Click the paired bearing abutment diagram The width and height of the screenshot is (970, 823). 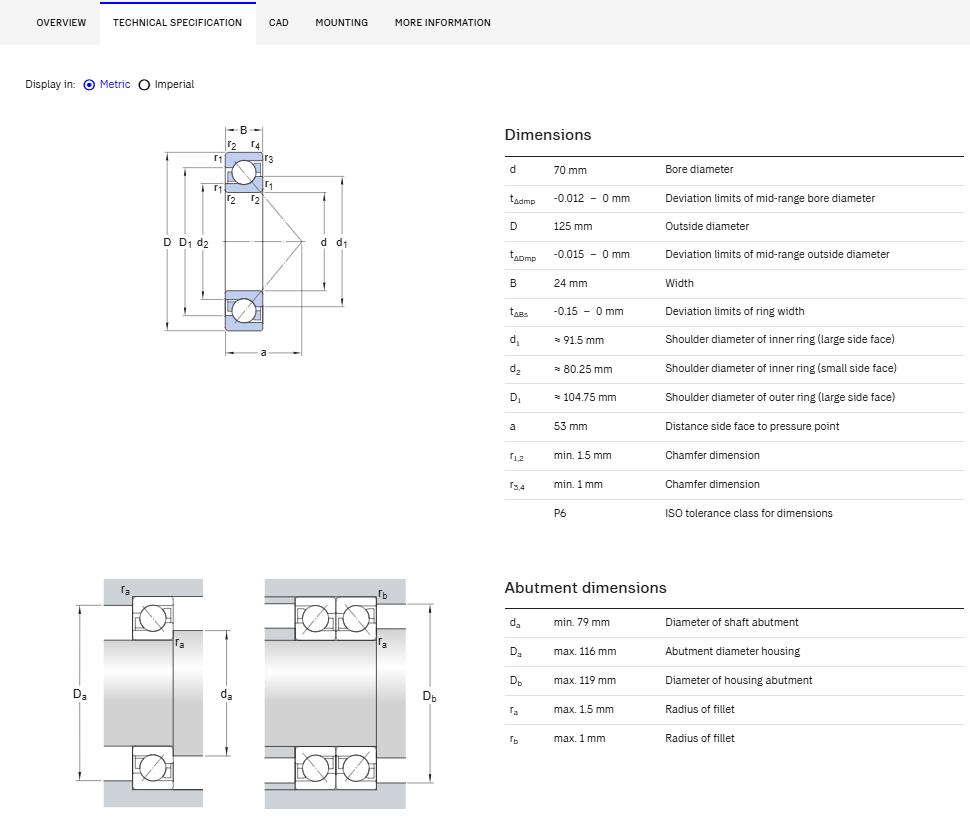tap(351, 694)
